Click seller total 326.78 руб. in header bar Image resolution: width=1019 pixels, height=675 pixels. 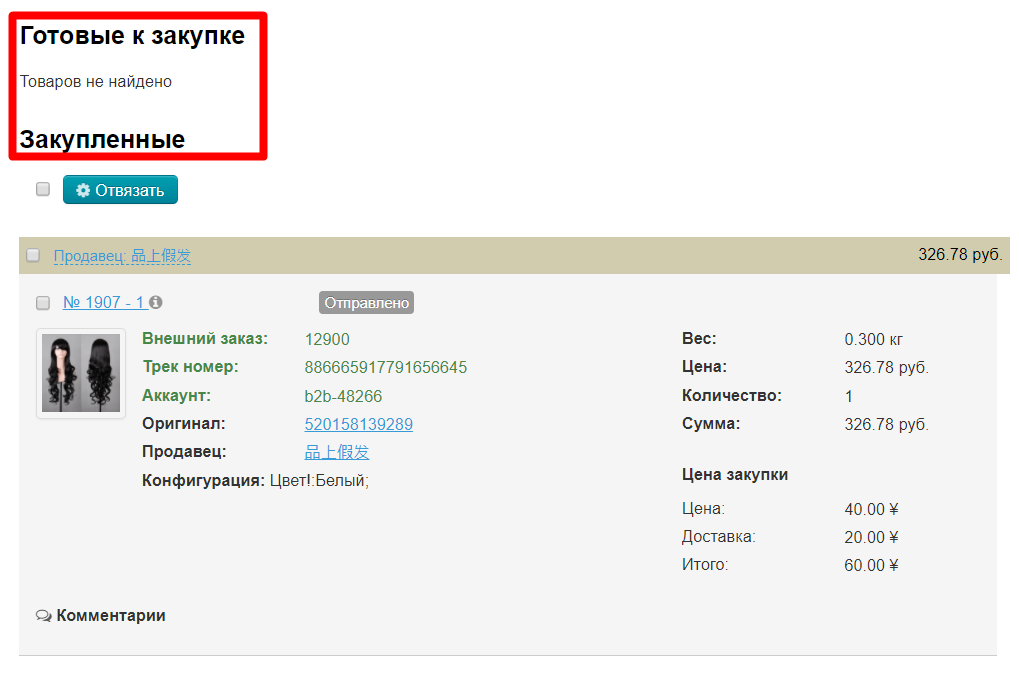(959, 254)
